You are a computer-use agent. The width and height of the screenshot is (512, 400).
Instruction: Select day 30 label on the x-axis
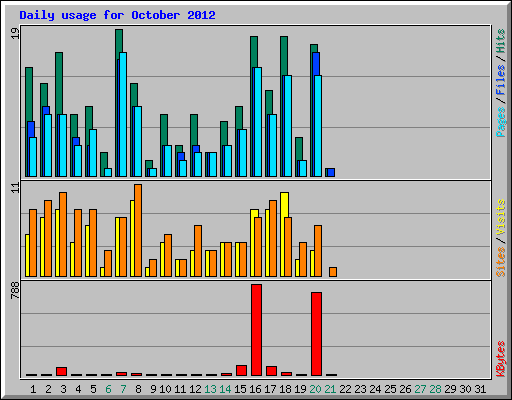tap(465, 389)
